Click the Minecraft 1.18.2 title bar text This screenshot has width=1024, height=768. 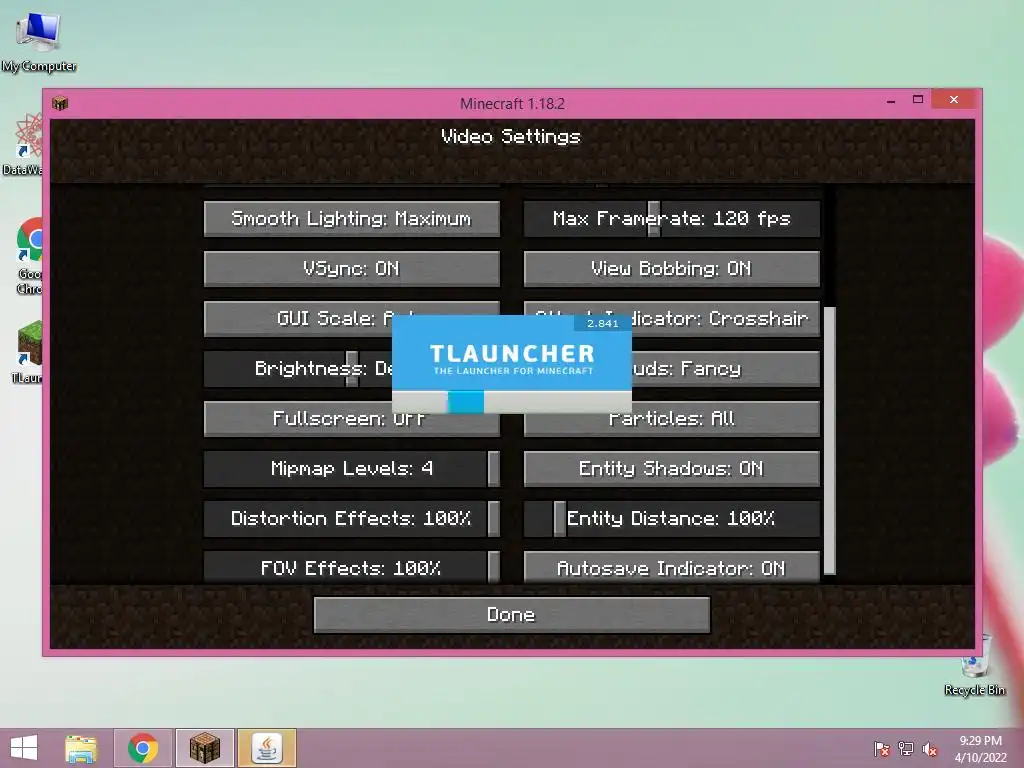(512, 104)
